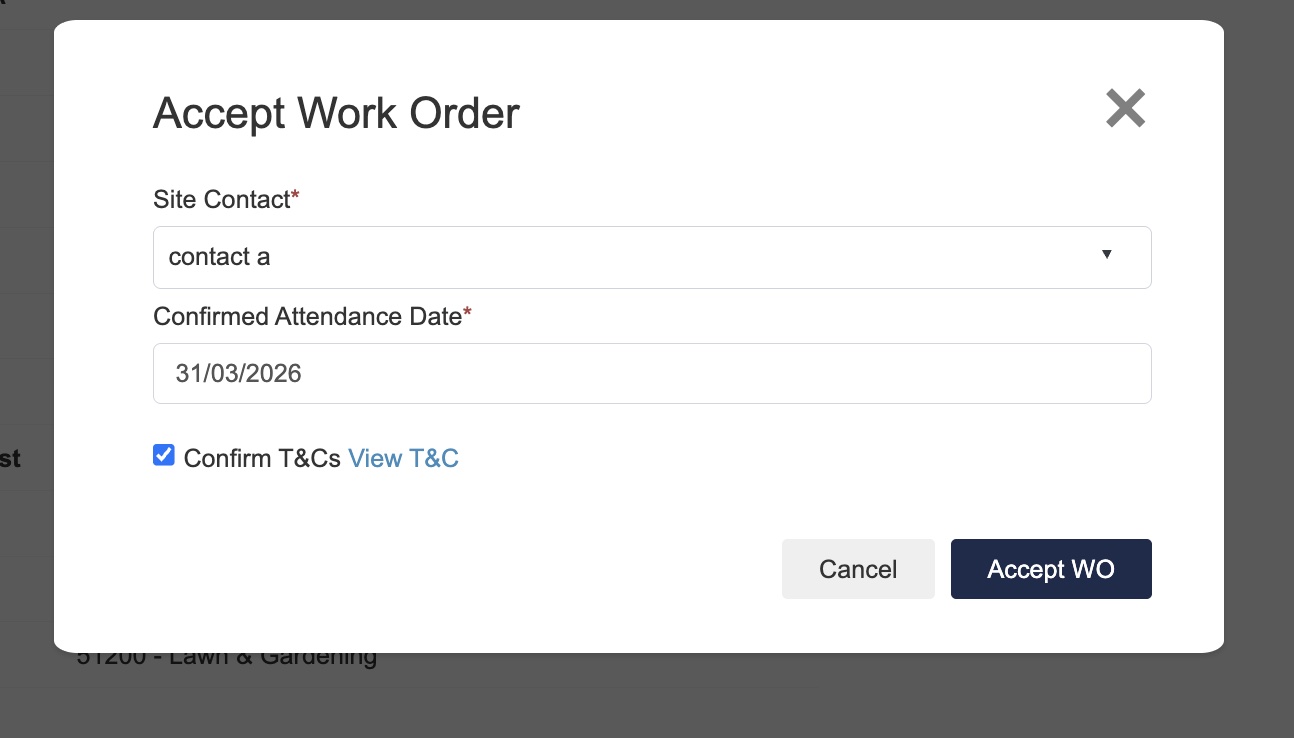1294x738 pixels.
Task: Click the blank area below the dialog title
Action: click(650, 160)
